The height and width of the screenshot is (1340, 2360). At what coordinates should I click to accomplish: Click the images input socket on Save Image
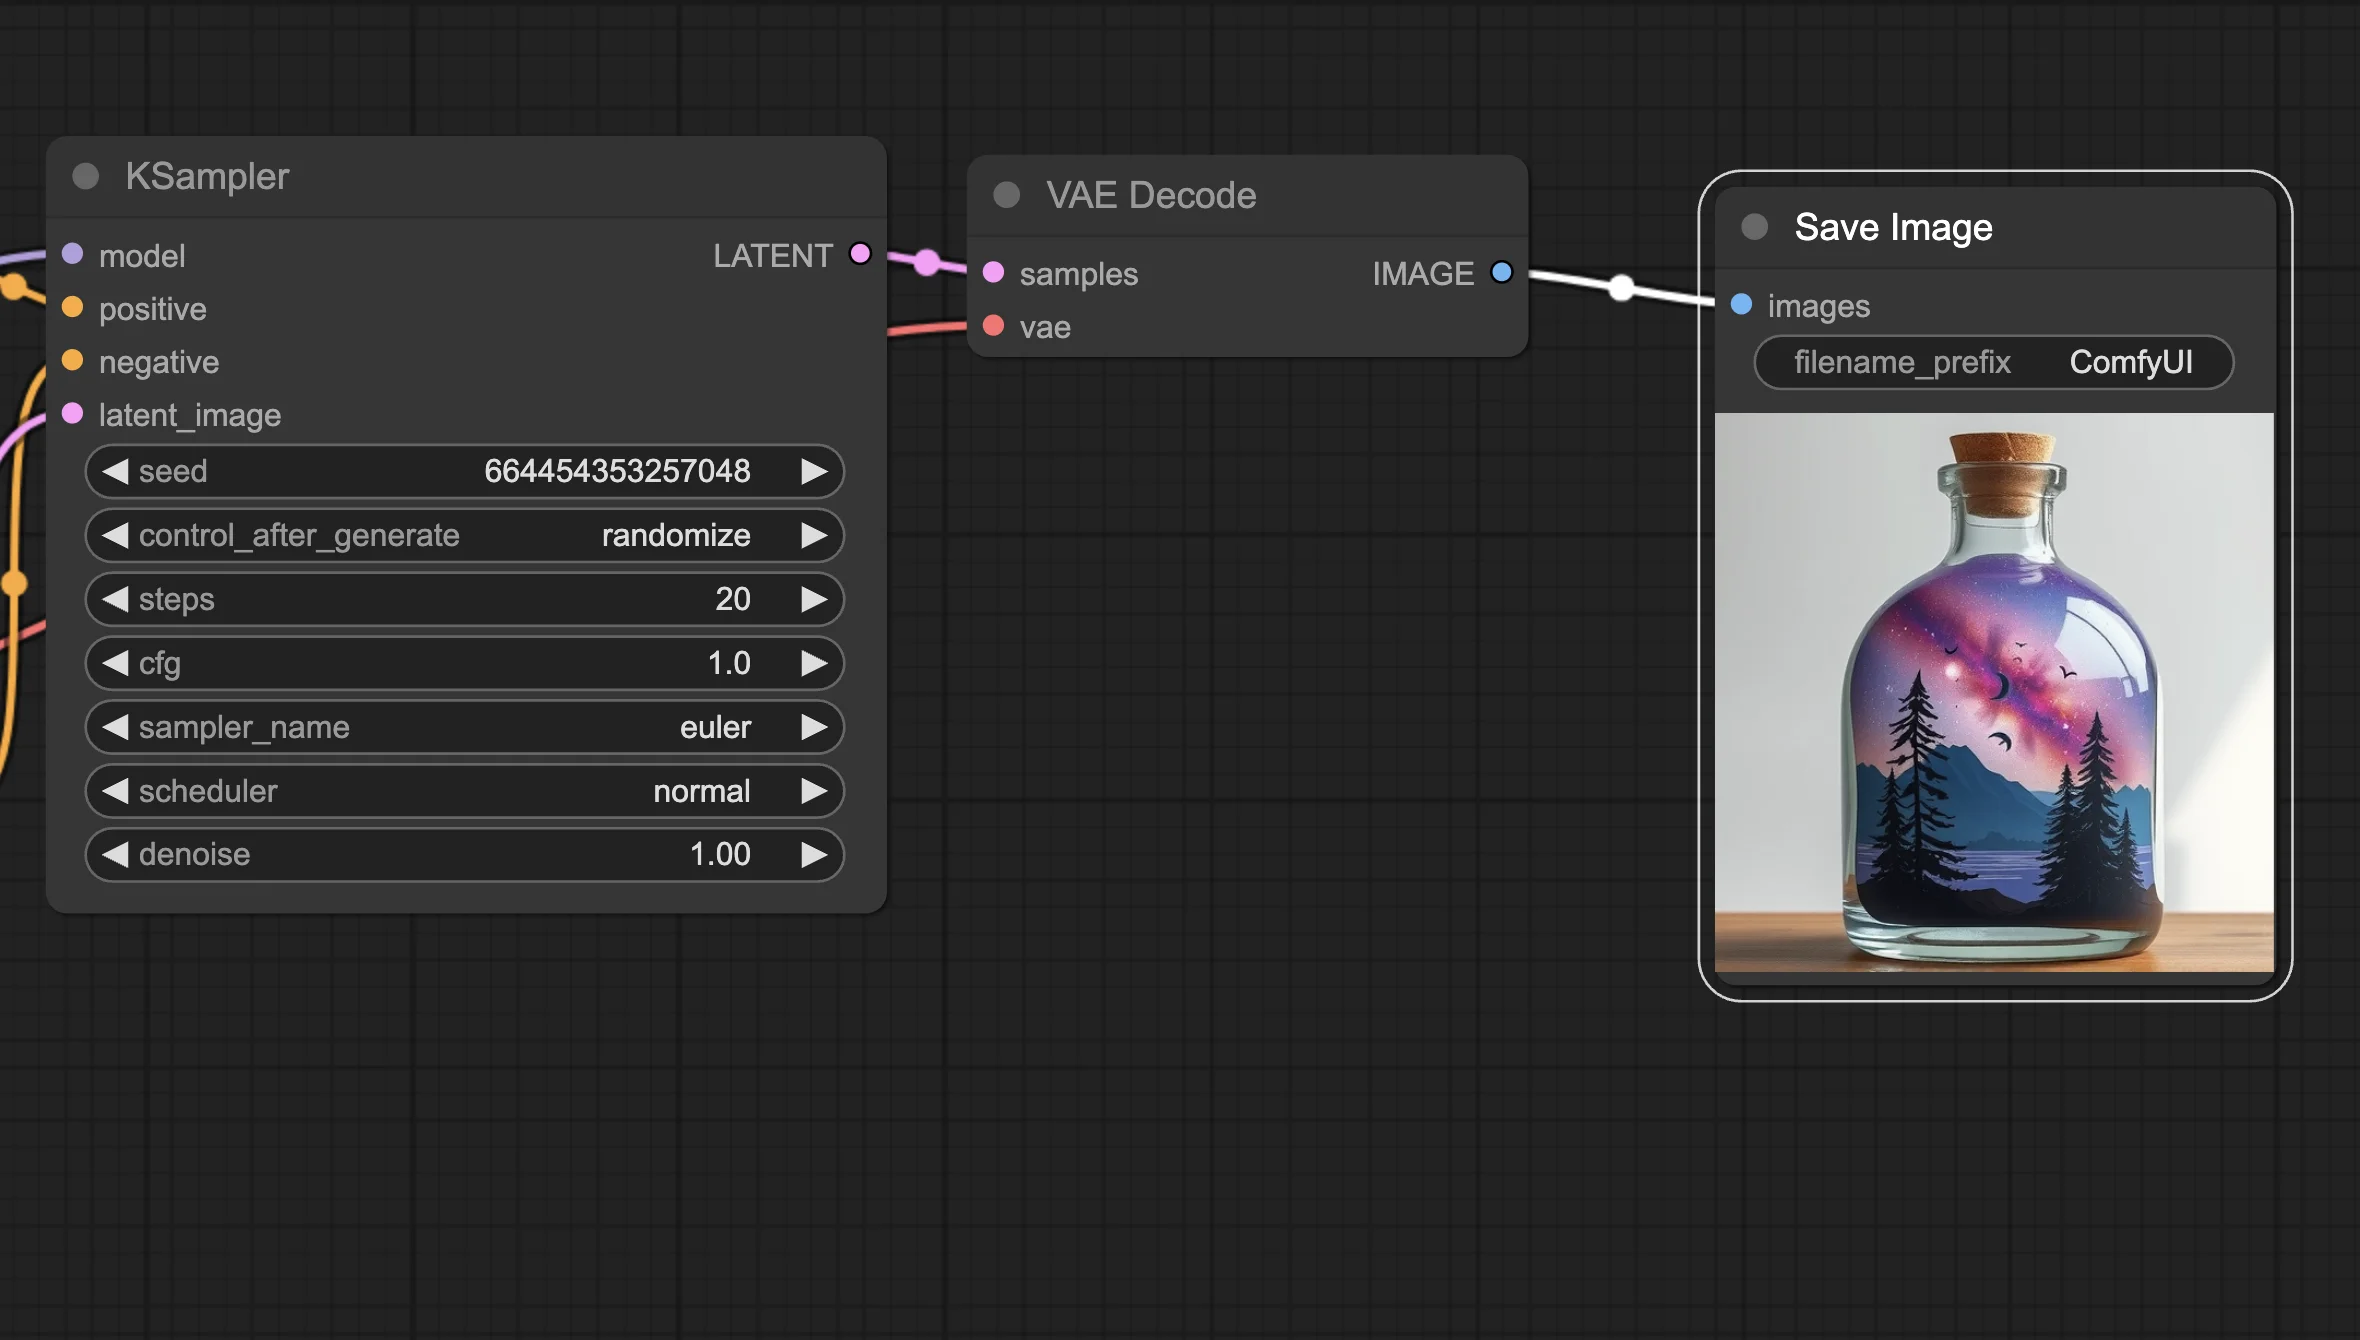1741,304
